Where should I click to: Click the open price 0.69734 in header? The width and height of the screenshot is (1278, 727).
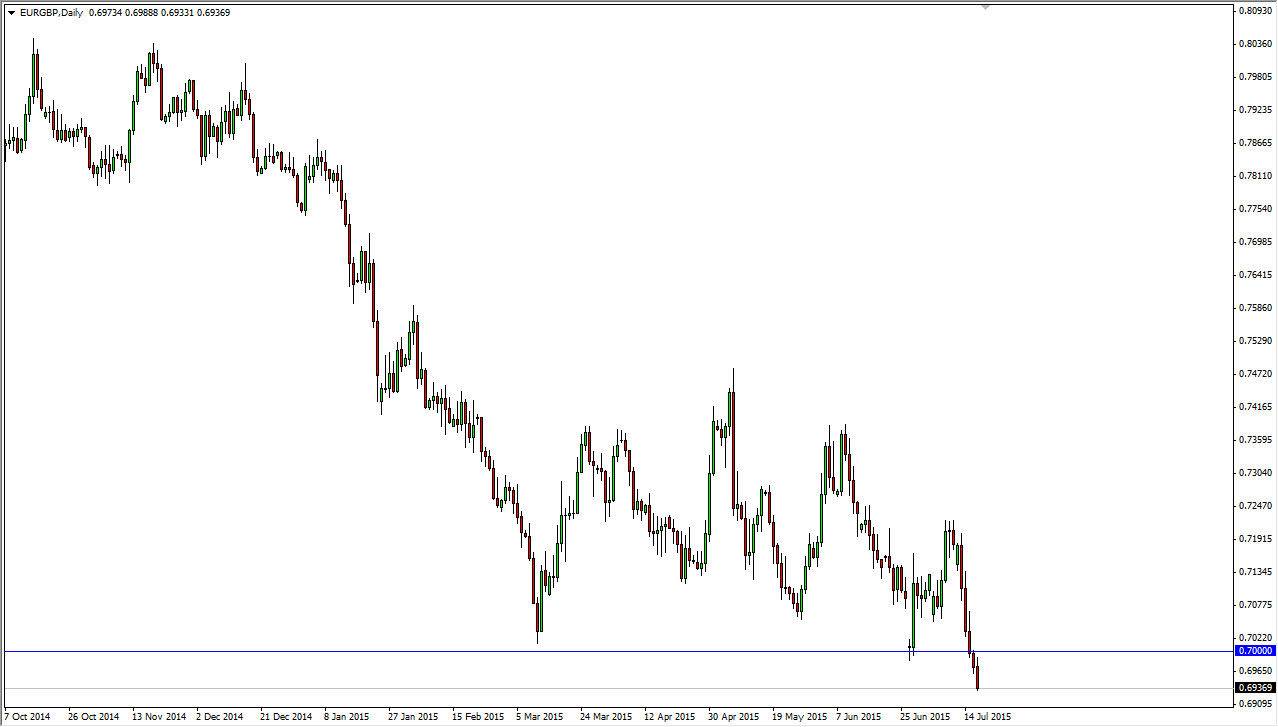(x=106, y=12)
